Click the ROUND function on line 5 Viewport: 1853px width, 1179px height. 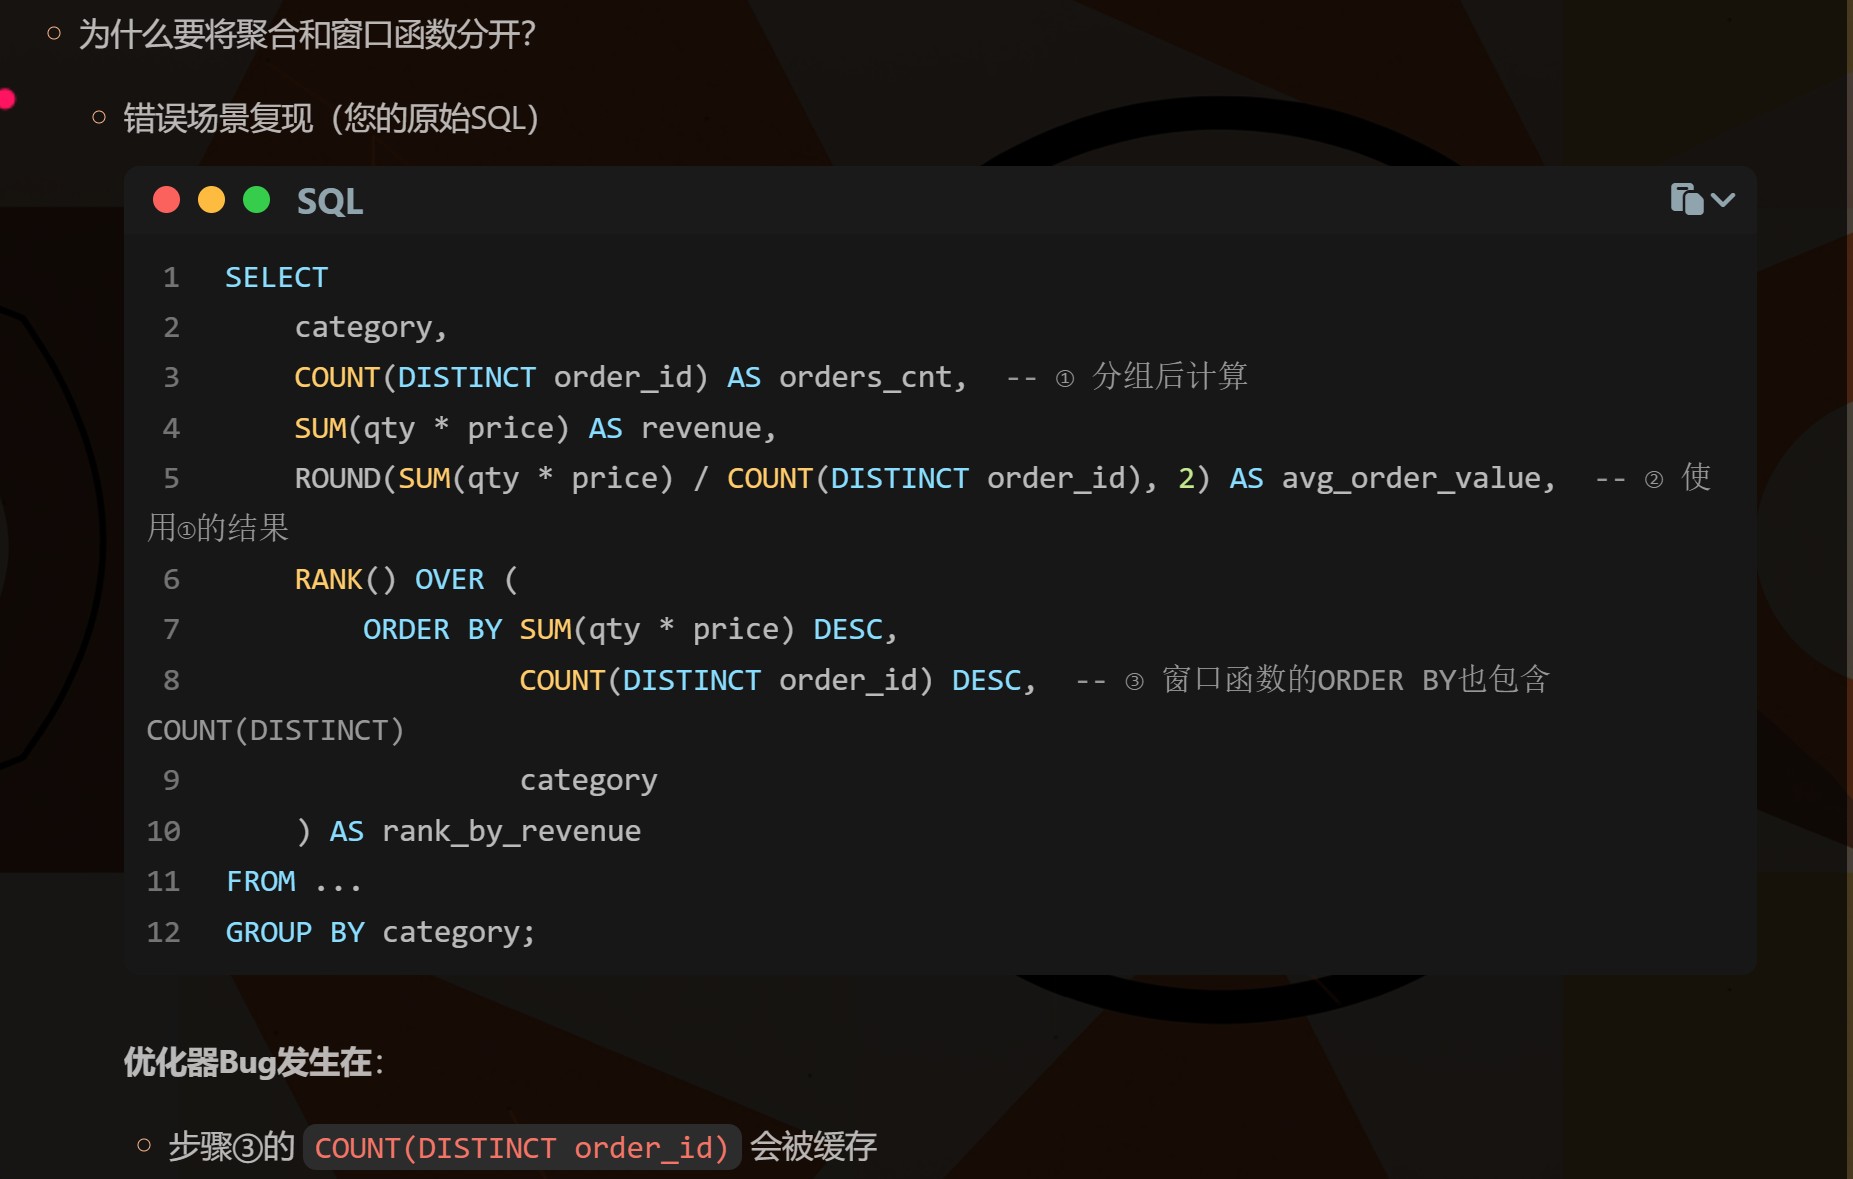tap(338, 478)
